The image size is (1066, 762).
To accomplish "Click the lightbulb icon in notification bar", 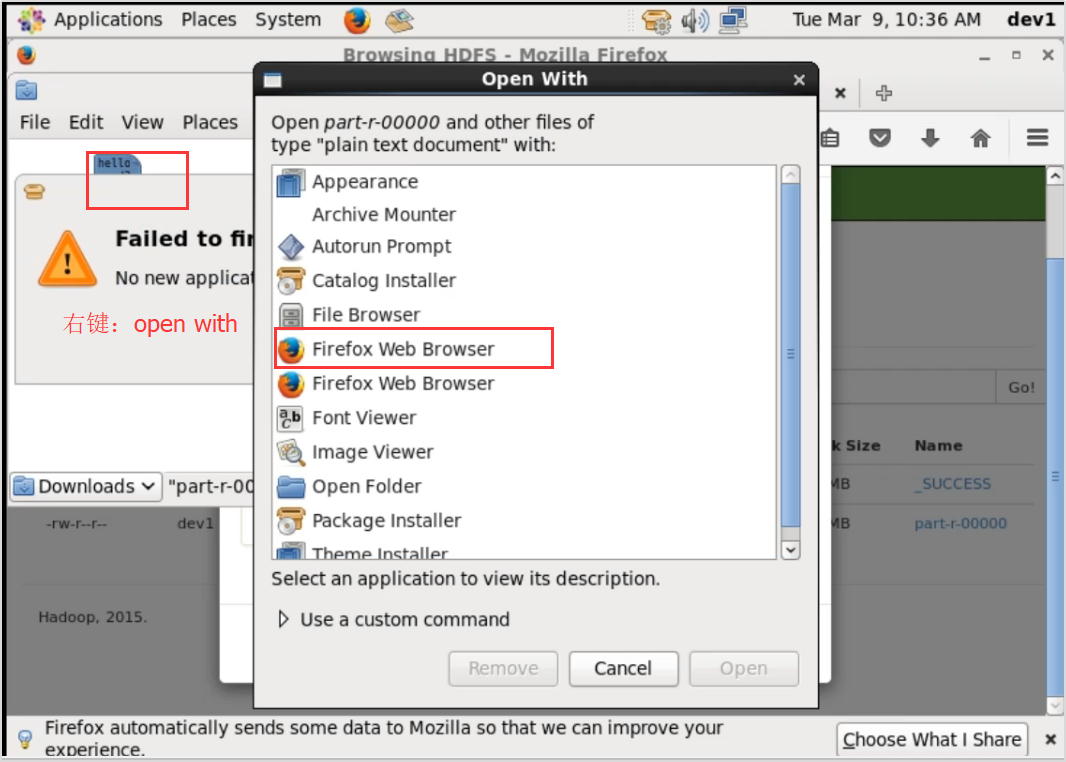I will coord(25,738).
